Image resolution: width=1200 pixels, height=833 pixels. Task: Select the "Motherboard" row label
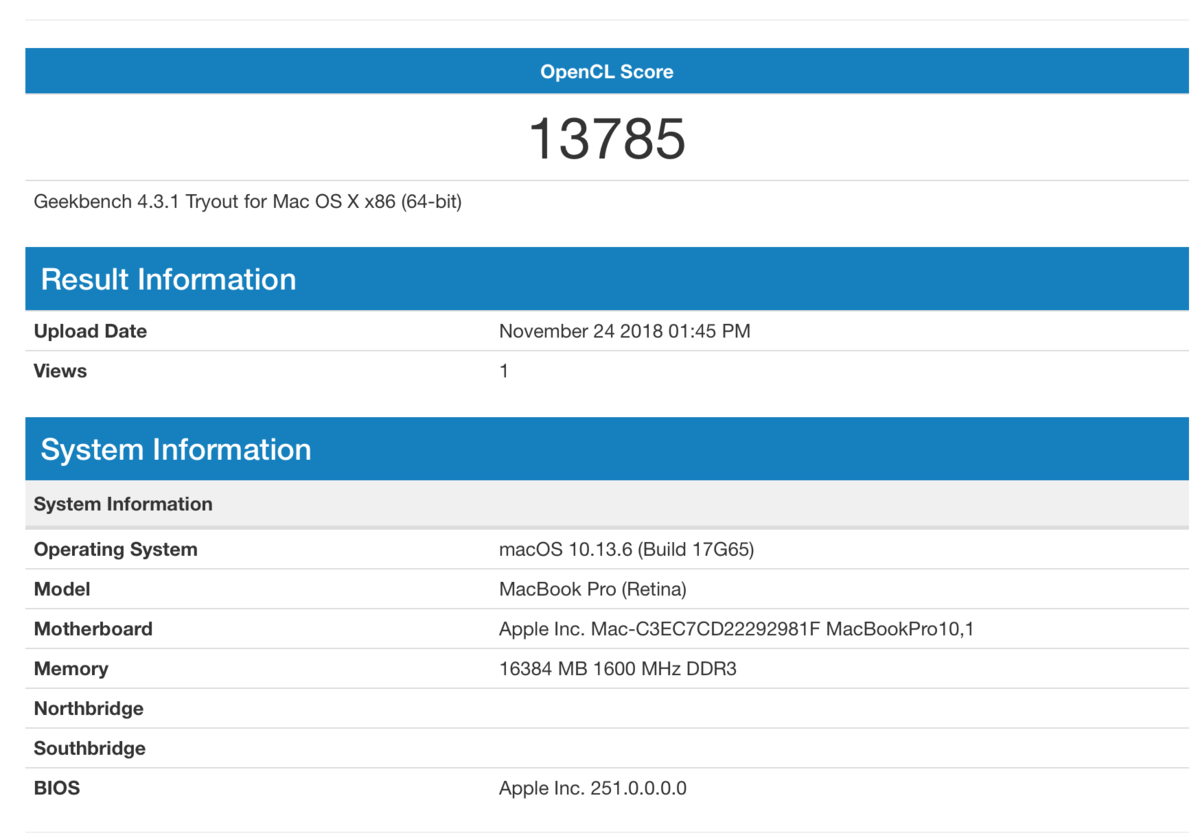[93, 629]
